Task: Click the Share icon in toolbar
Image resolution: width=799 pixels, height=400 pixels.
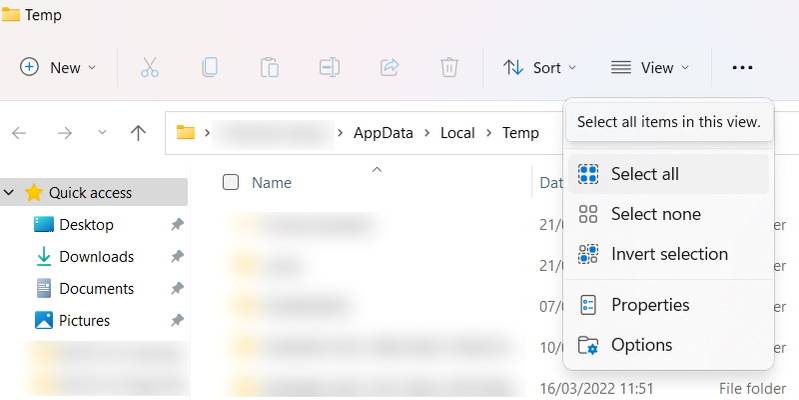Action: (389, 67)
